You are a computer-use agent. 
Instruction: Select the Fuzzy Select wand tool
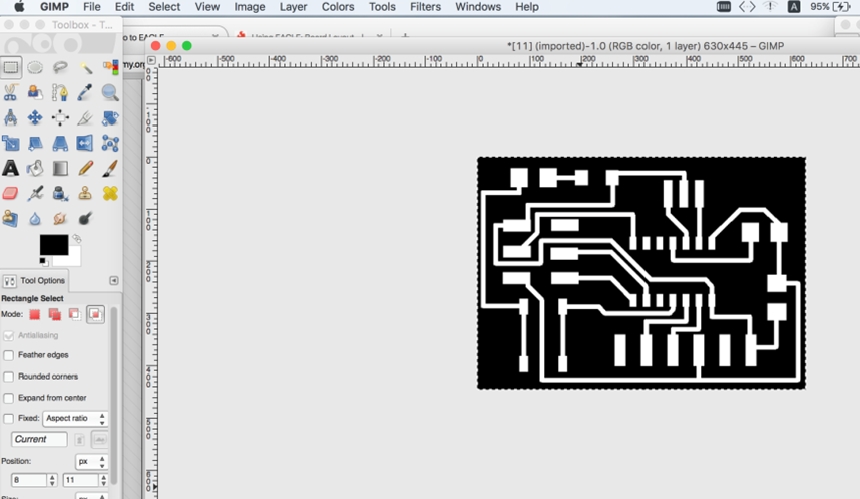(86, 67)
